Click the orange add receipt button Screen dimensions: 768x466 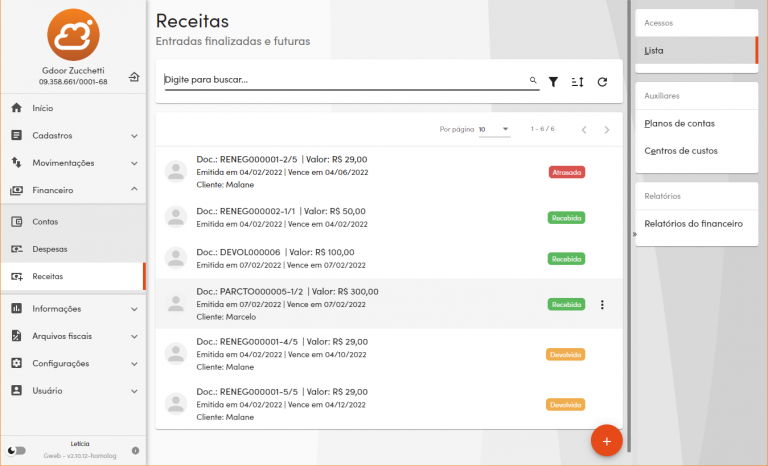coord(606,440)
